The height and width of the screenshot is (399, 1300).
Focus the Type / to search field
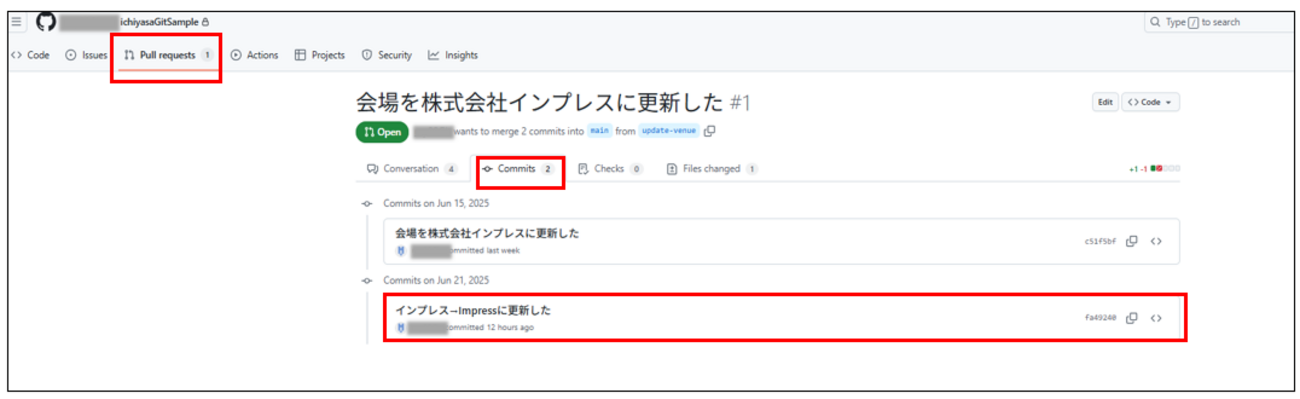coord(1219,22)
